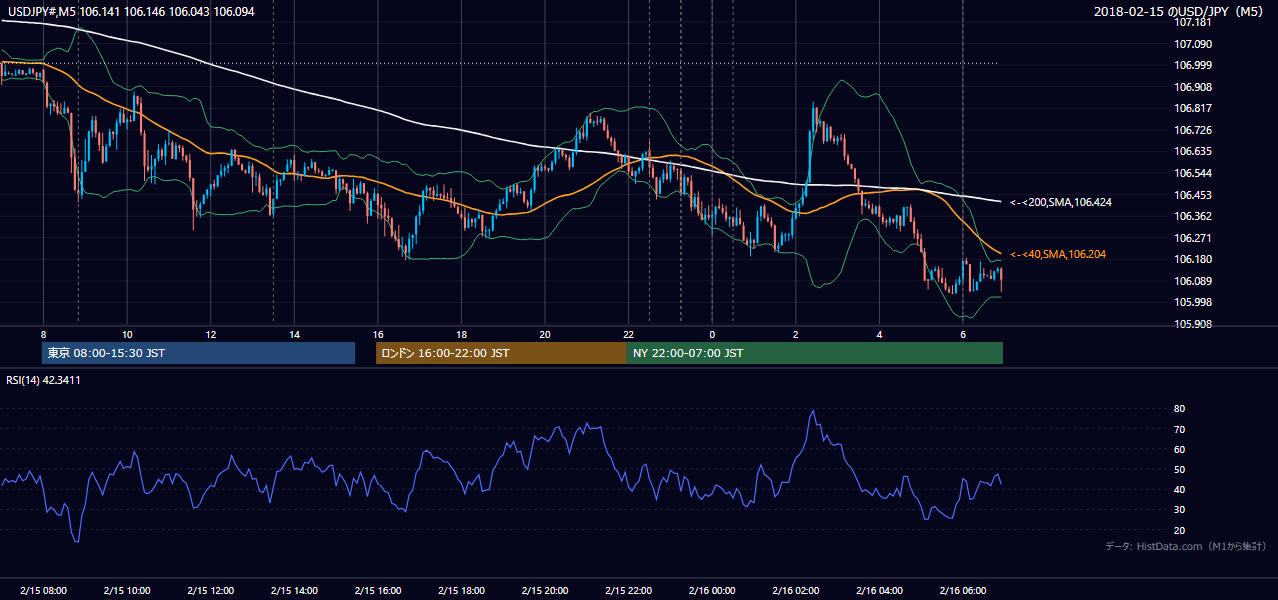Screen dimensions: 1278x600
Task: Click the RSI(14) 42.3411 indicator label
Action: coord(43,379)
